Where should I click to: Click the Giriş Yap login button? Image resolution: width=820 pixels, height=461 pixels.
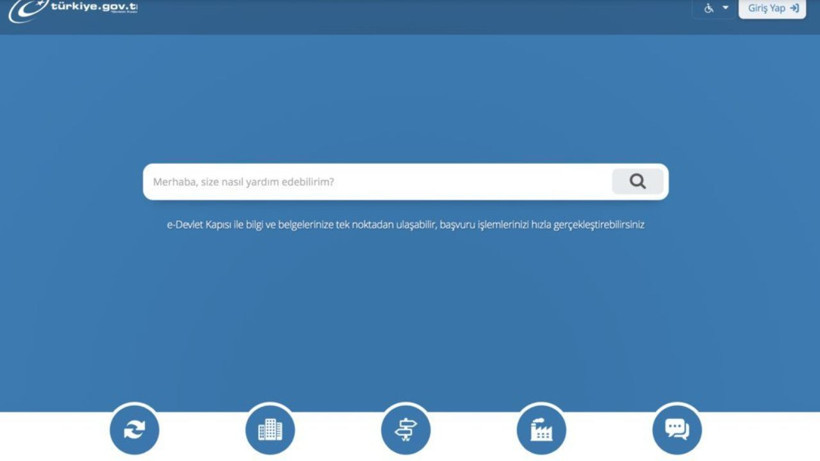pos(772,9)
